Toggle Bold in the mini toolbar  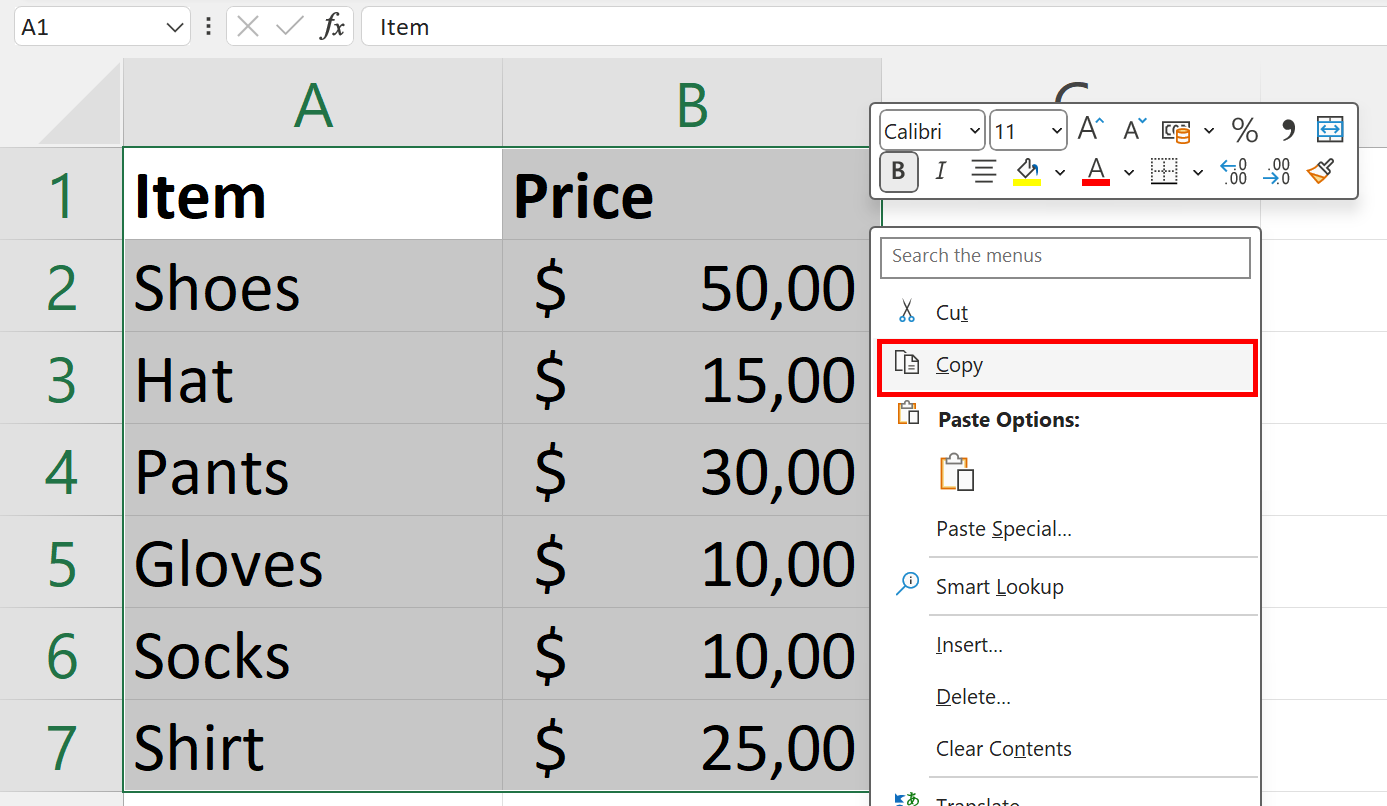[x=898, y=172]
